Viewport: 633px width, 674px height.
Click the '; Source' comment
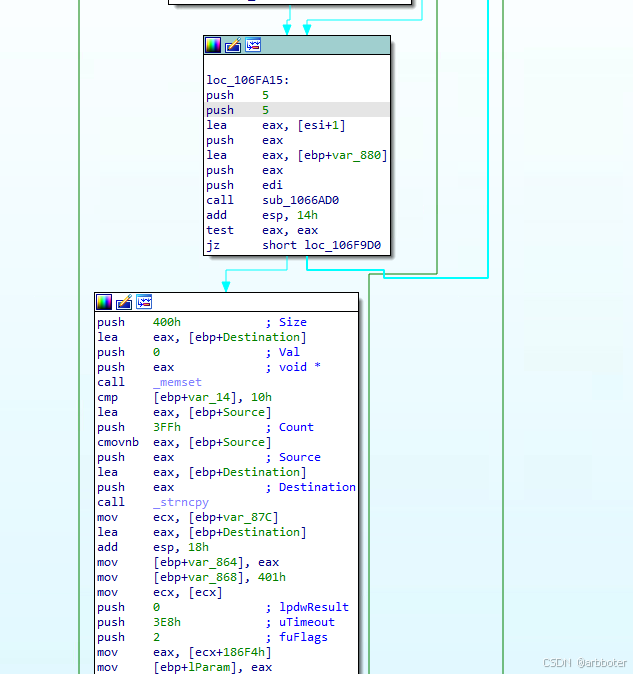(x=293, y=457)
